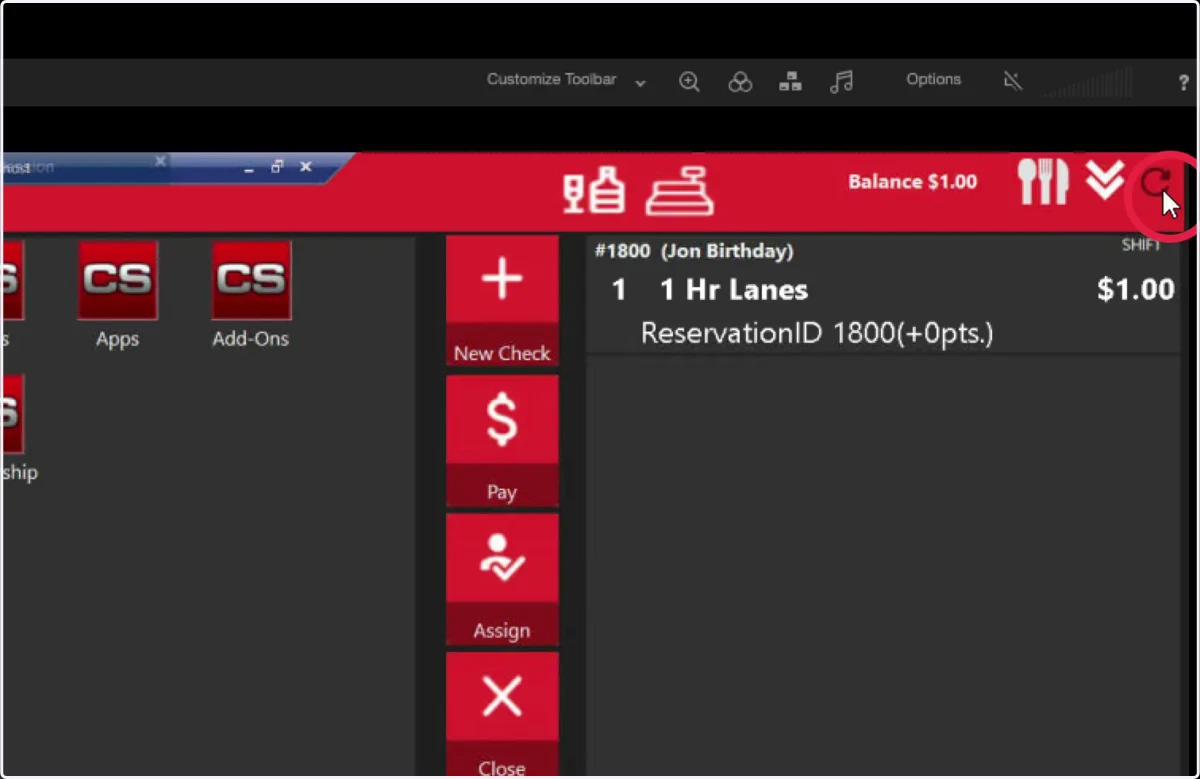This screenshot has height=779, width=1200.
Task: Click the ReservationID 1800(+0pts.) line
Action: [x=817, y=333]
